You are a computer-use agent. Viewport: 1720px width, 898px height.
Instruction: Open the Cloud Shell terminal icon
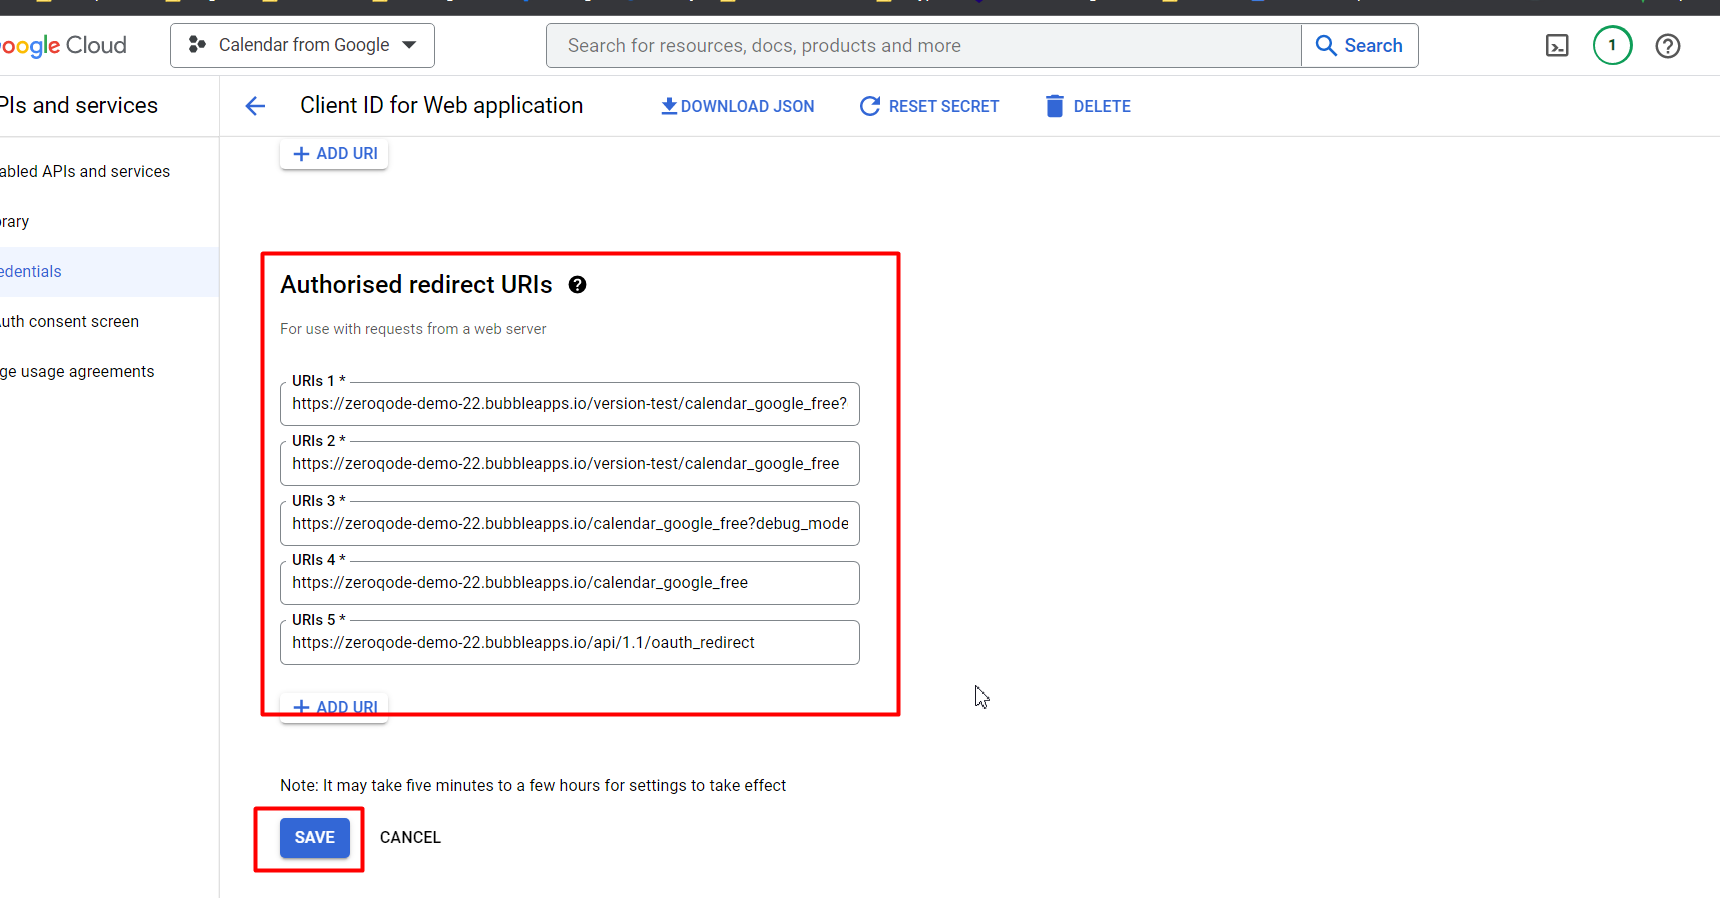pos(1557,45)
